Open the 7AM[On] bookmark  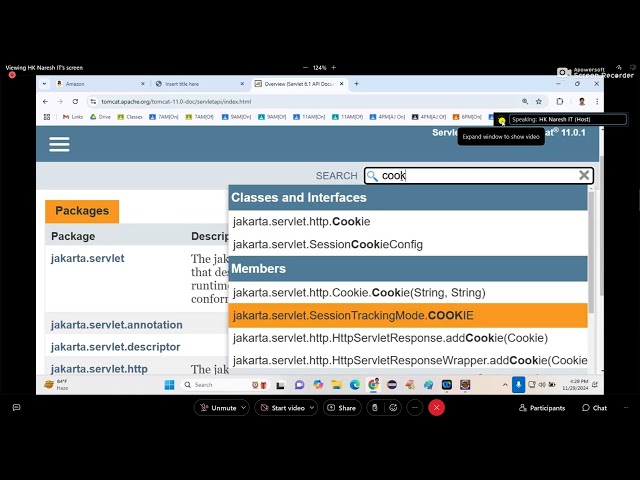[164, 117]
